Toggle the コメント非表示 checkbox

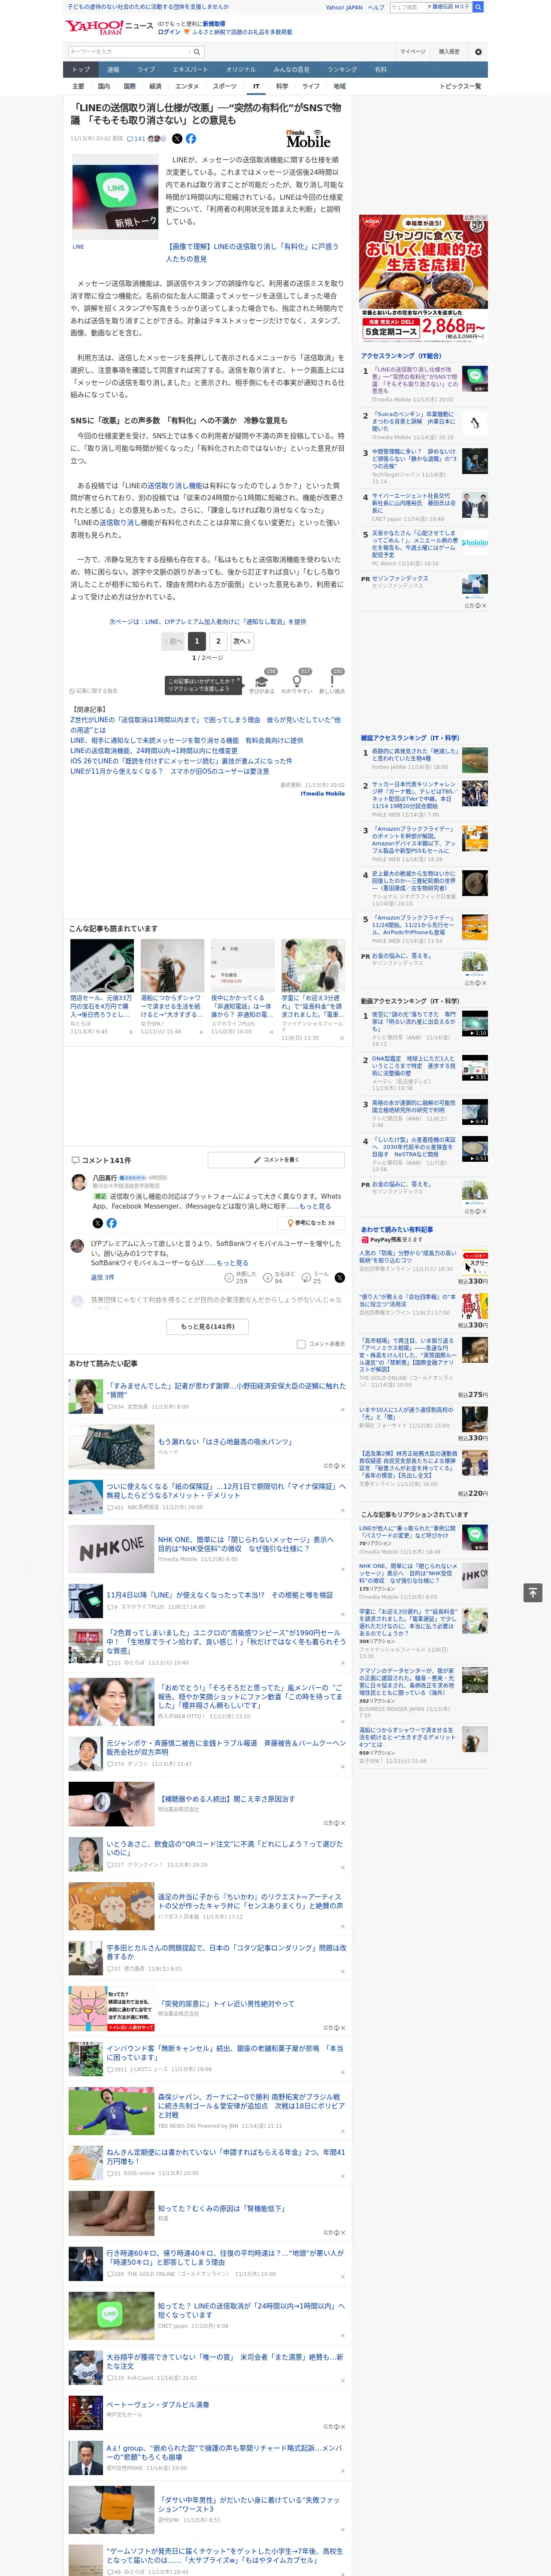301,1344
